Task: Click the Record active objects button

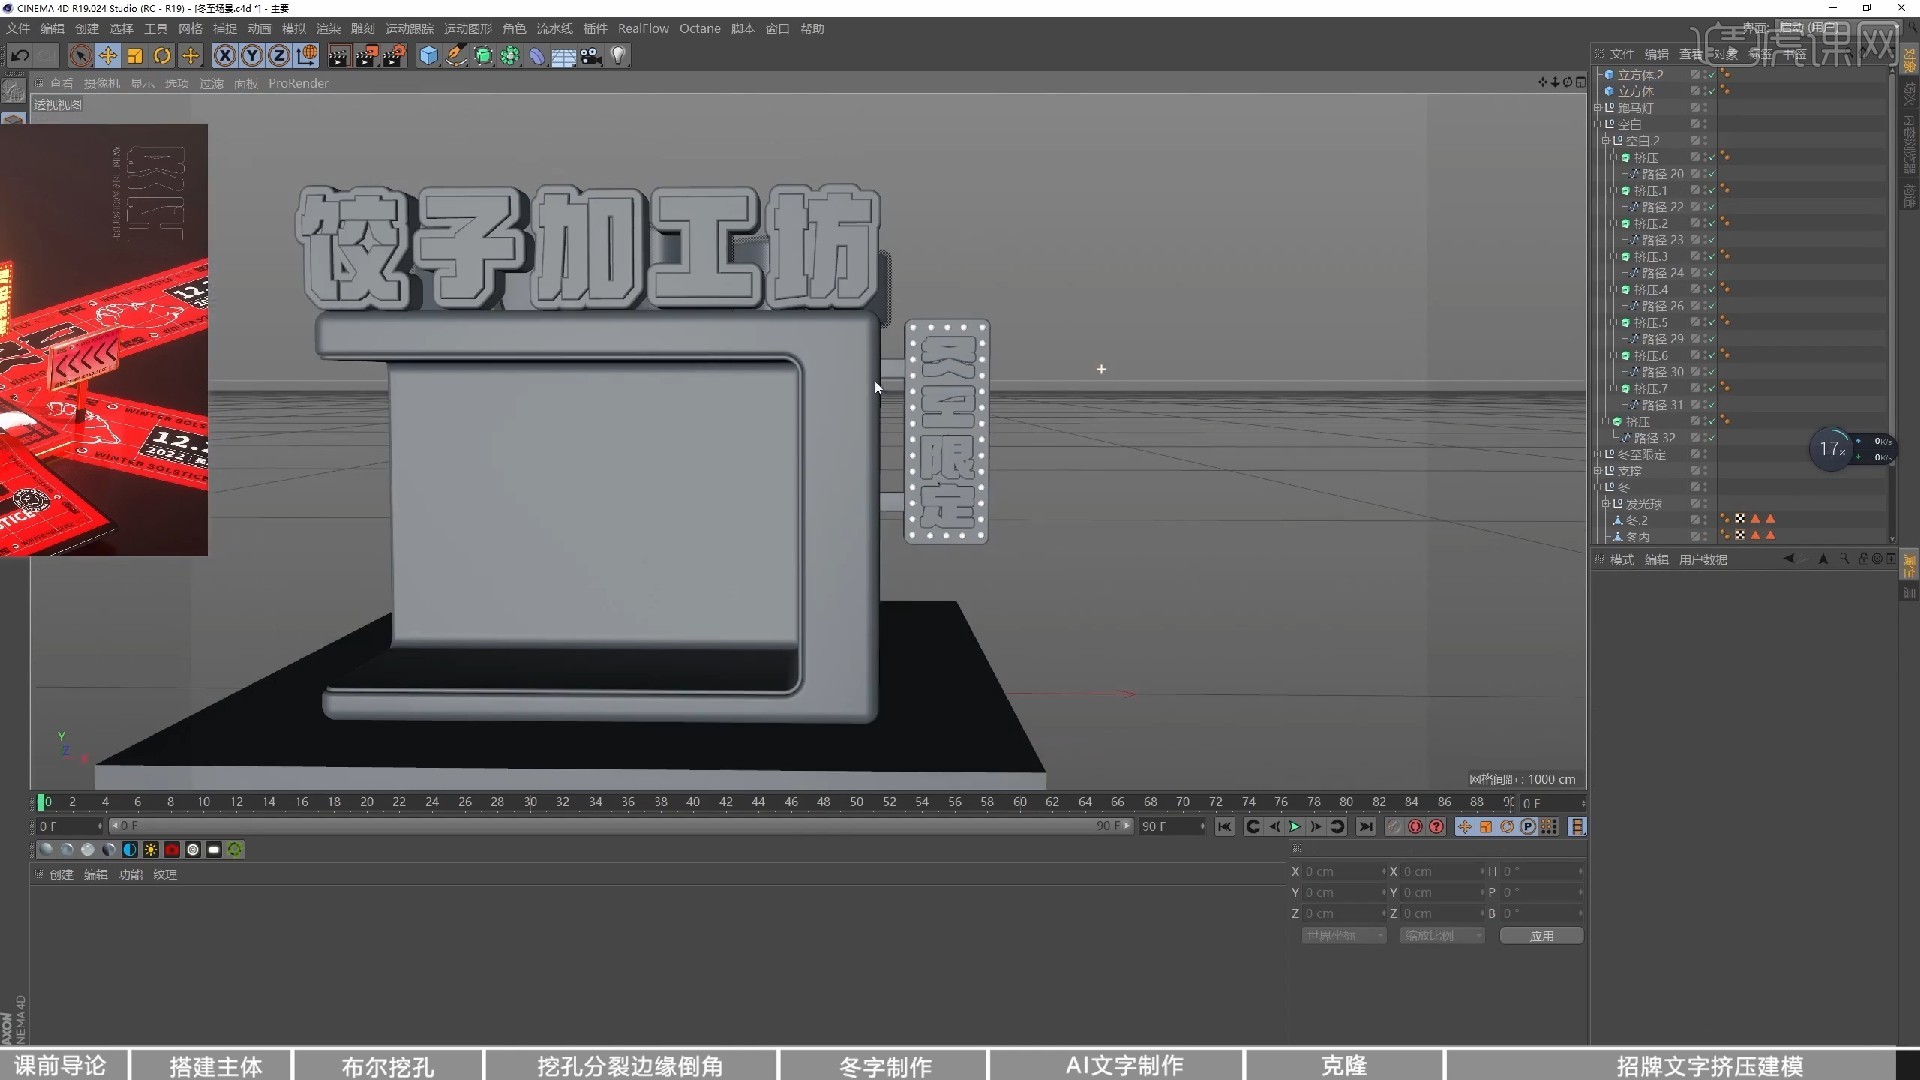Action: [1394, 827]
